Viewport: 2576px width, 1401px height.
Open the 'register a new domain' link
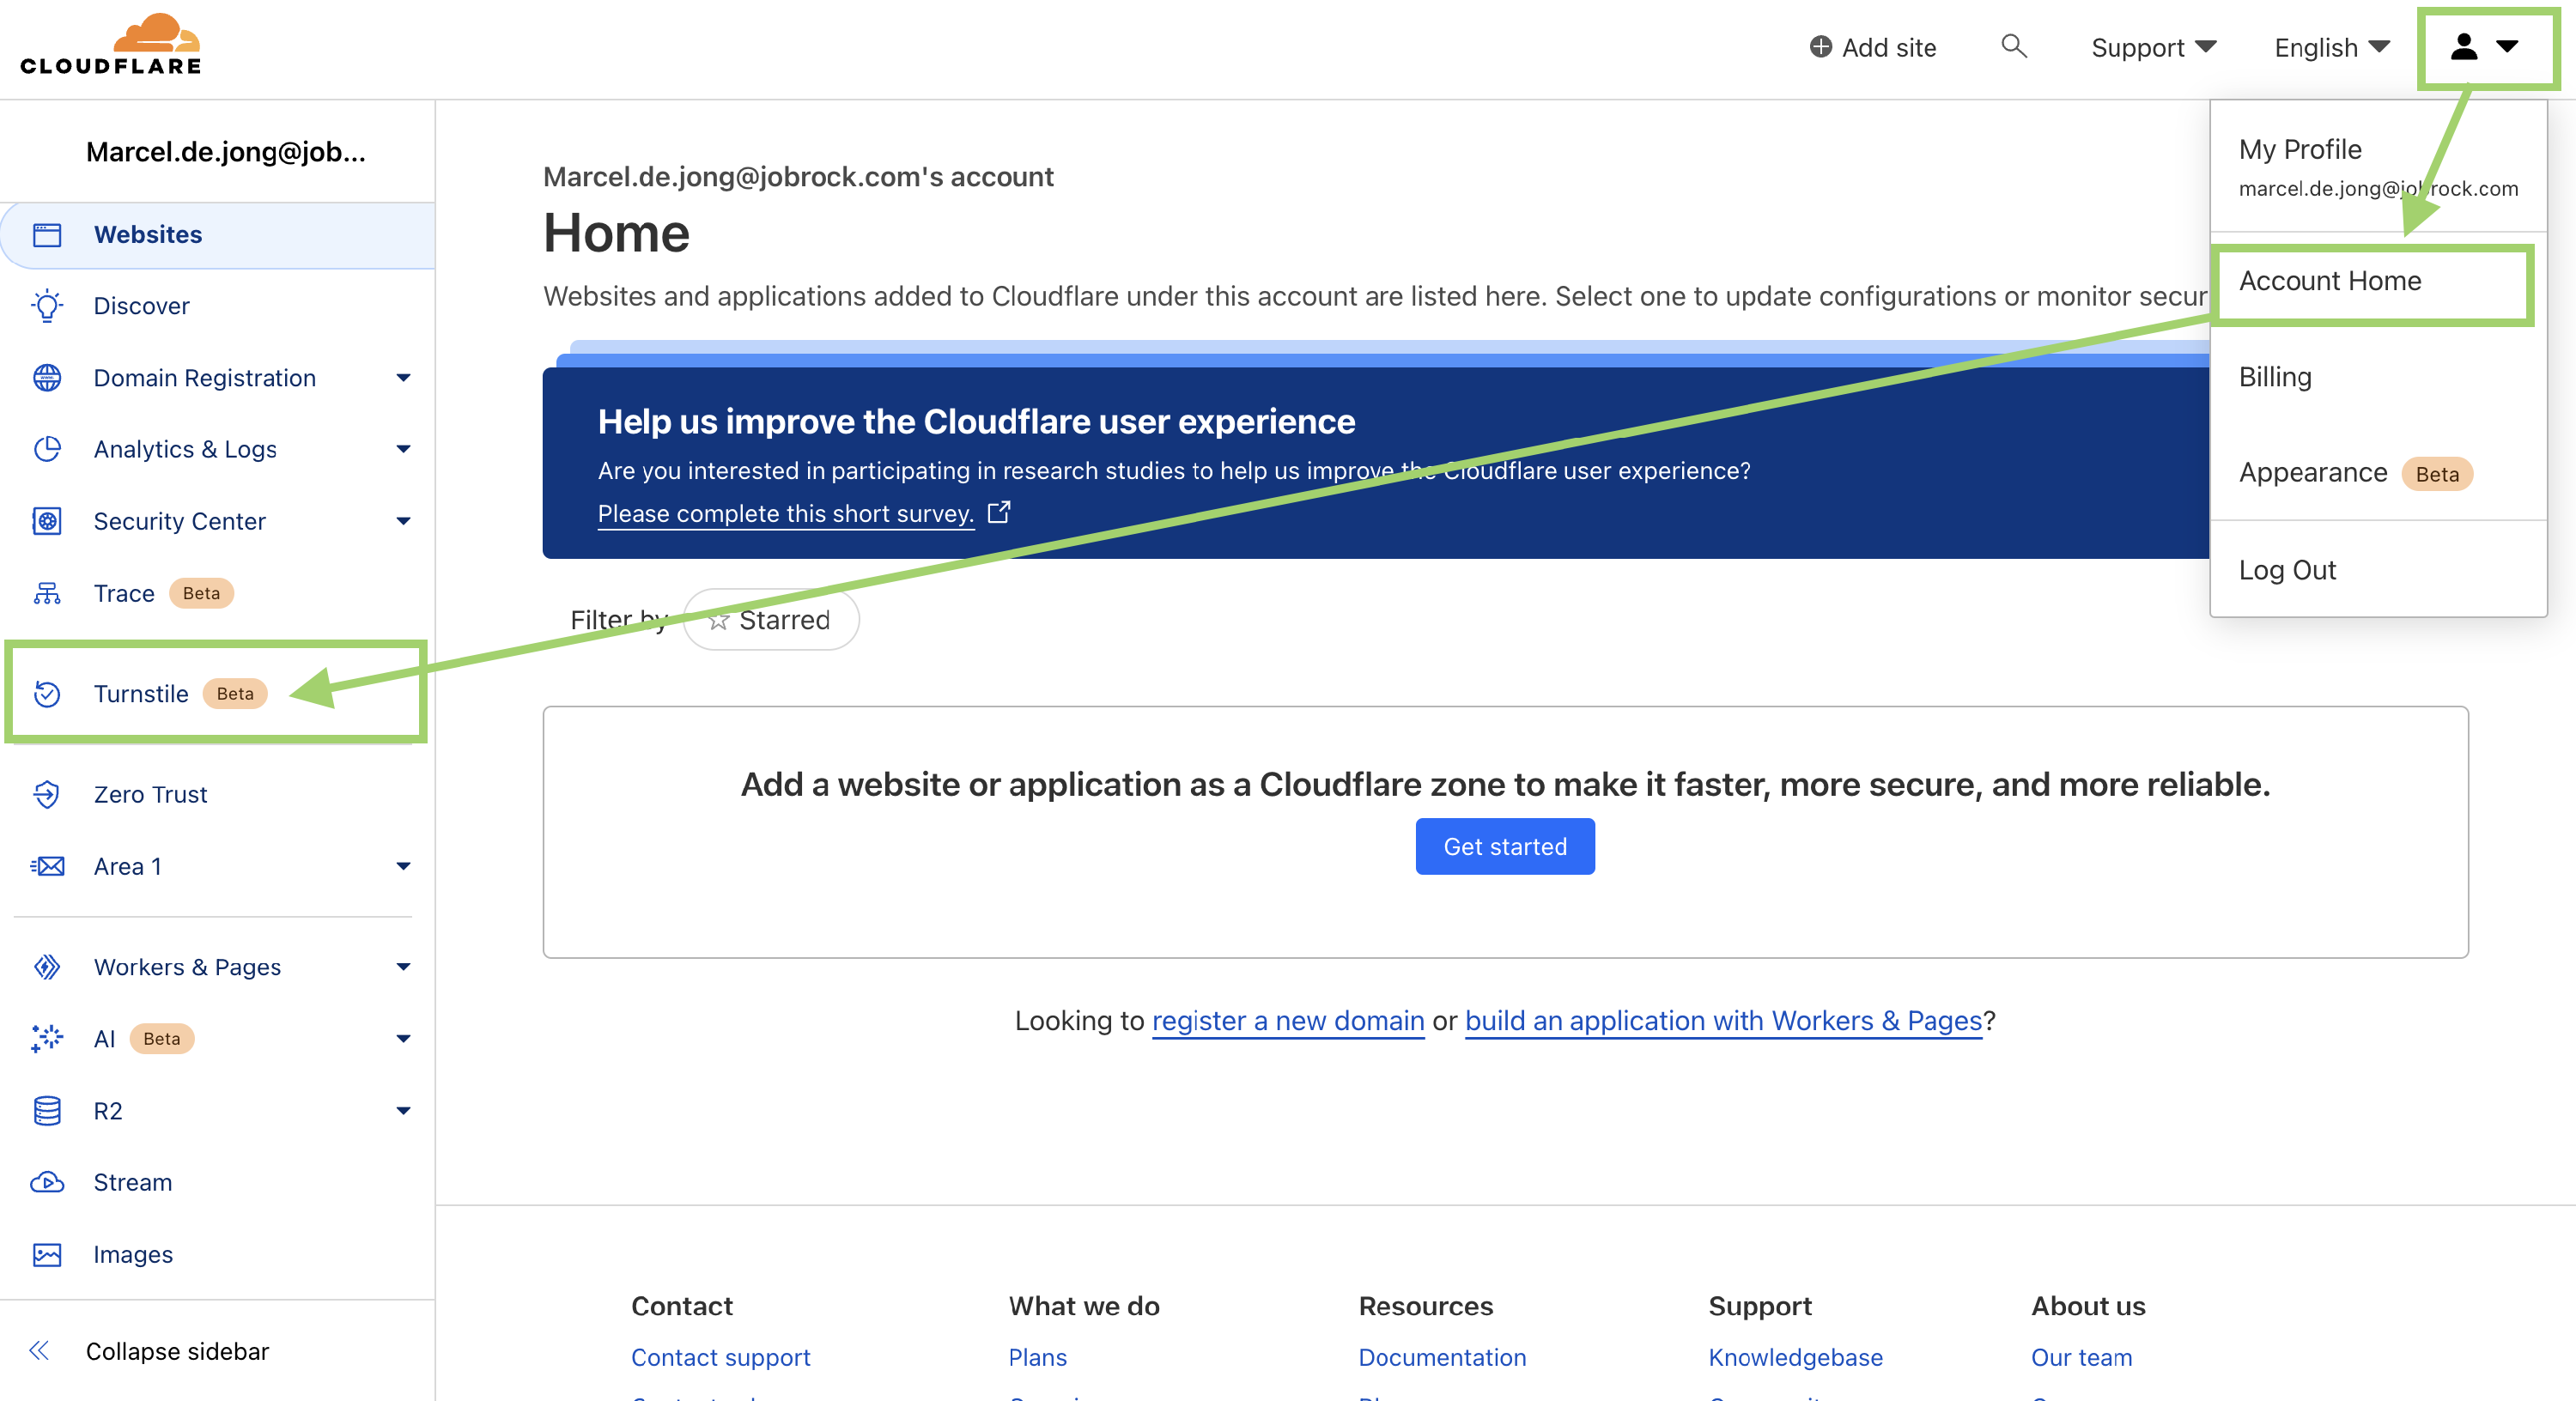coord(1287,1020)
